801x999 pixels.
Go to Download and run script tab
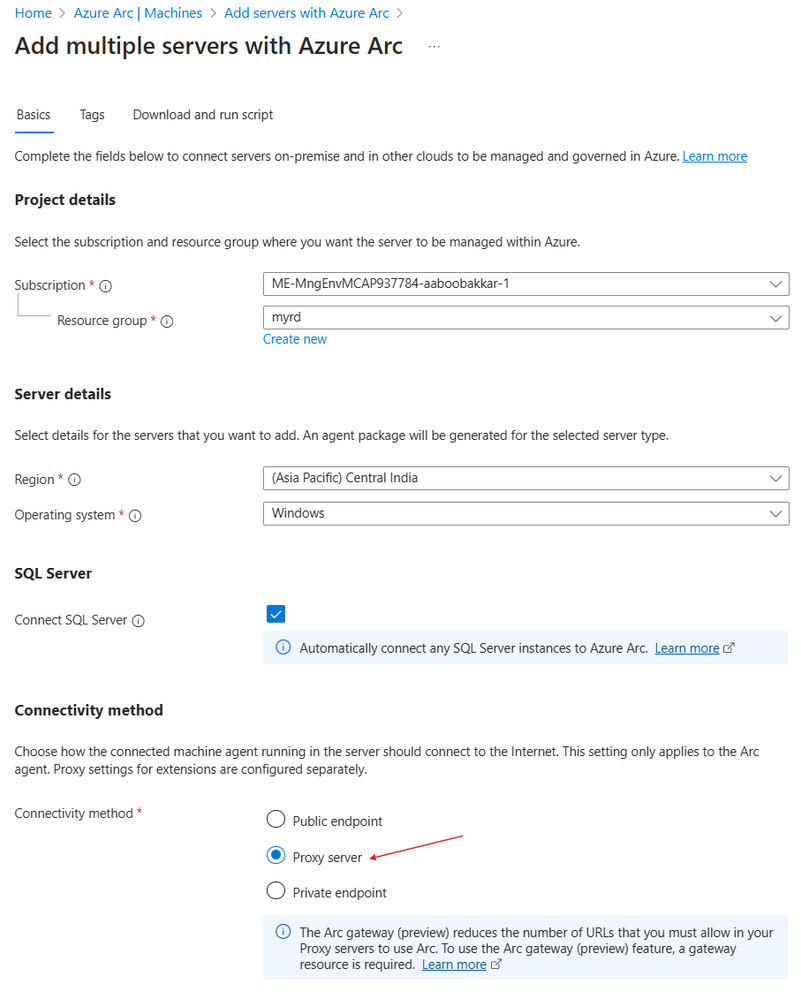[203, 115]
